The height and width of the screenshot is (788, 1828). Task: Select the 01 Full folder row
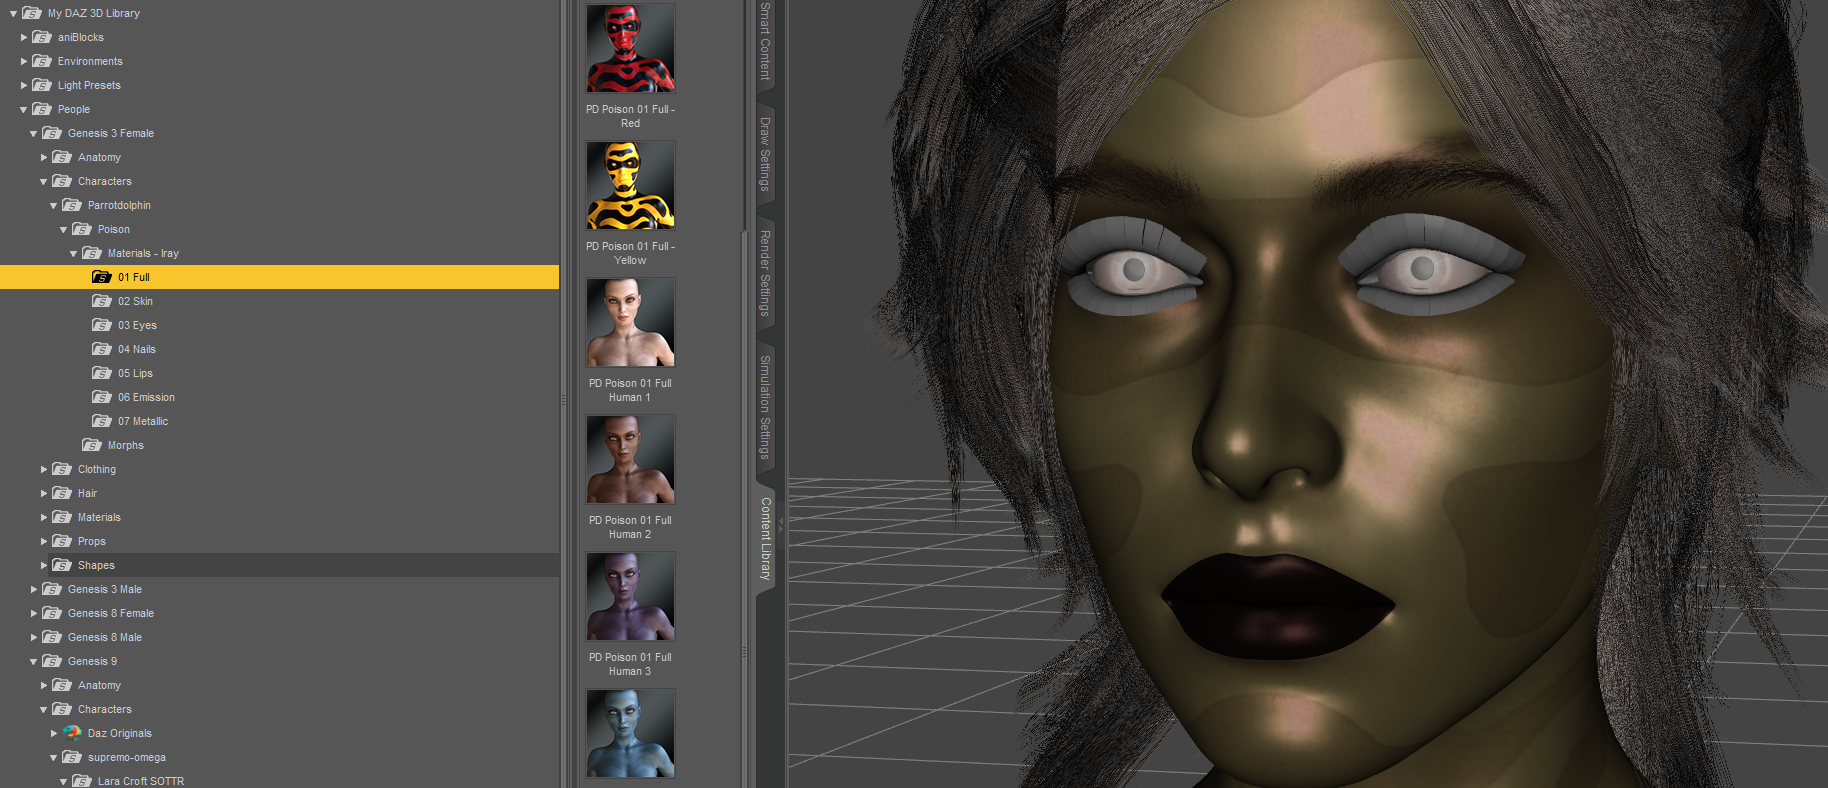pyautogui.click(x=279, y=277)
